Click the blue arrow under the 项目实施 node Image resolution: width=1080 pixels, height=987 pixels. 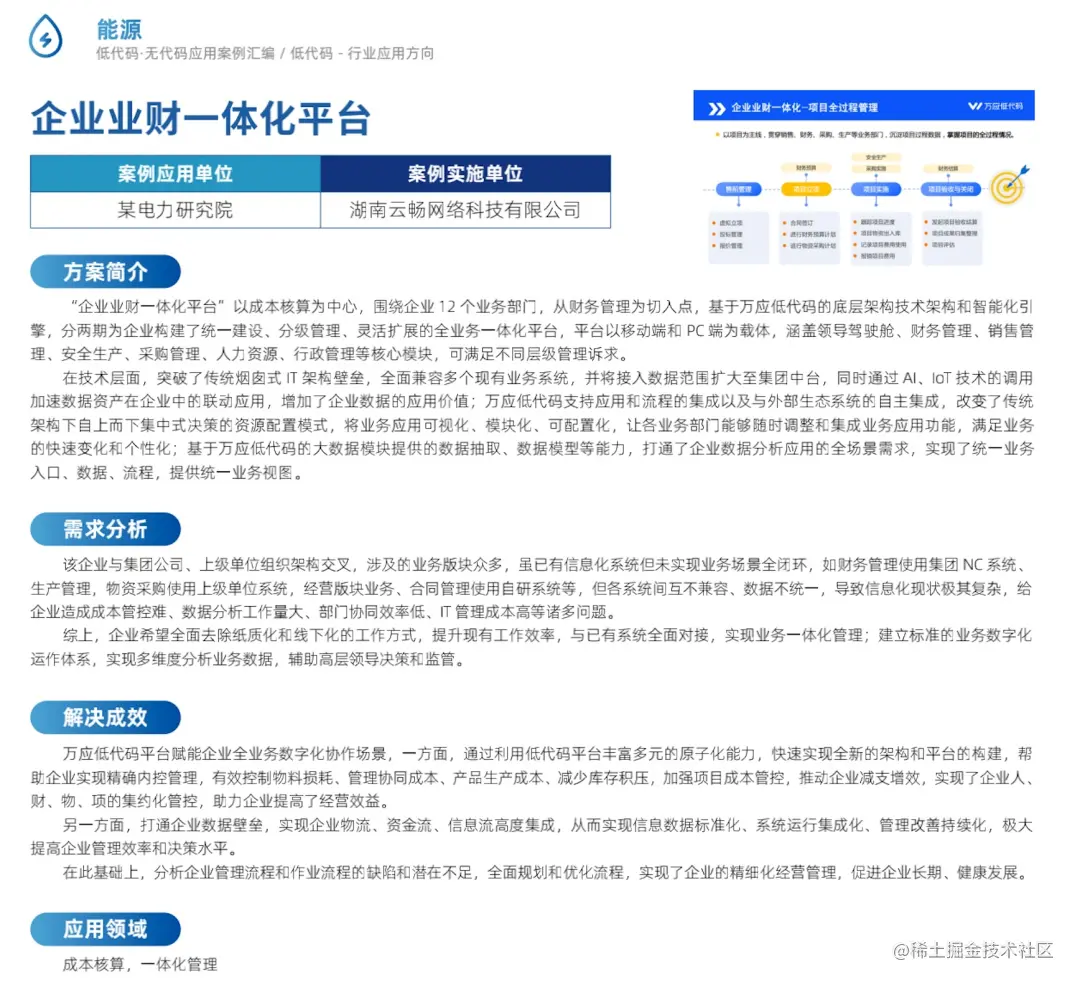coord(877,203)
